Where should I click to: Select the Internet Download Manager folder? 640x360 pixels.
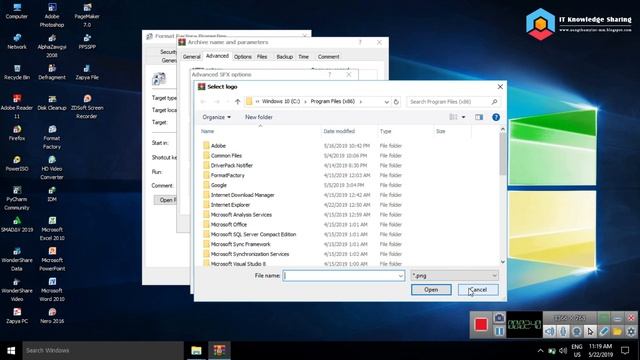242,195
